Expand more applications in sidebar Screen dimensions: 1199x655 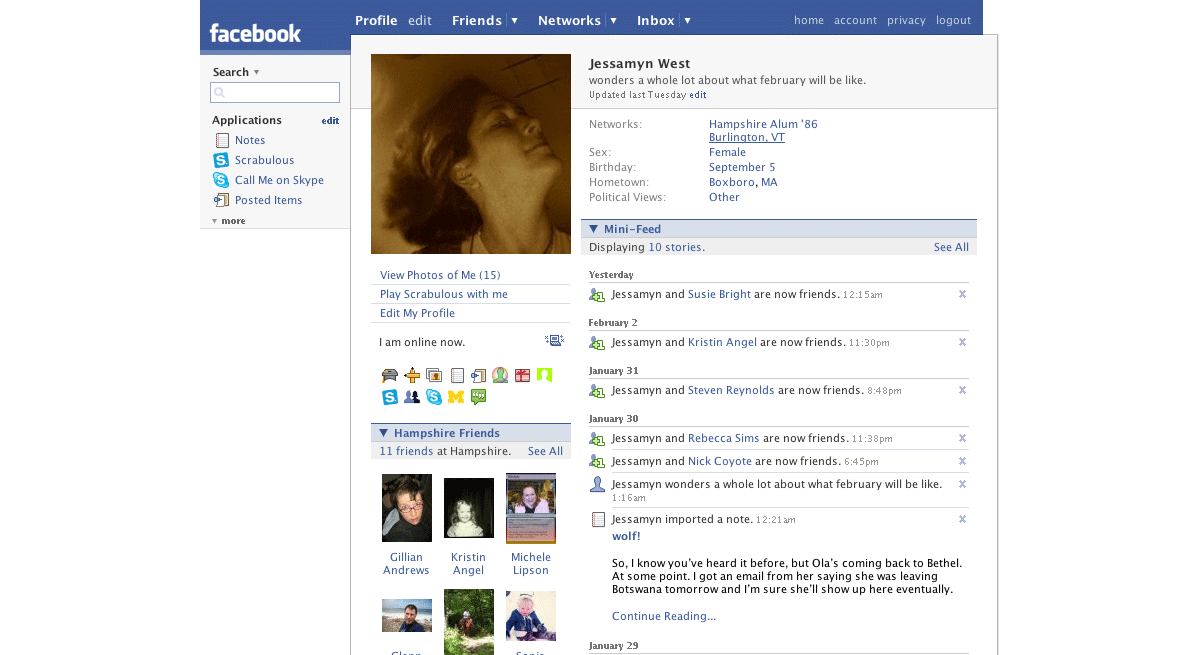click(x=229, y=221)
